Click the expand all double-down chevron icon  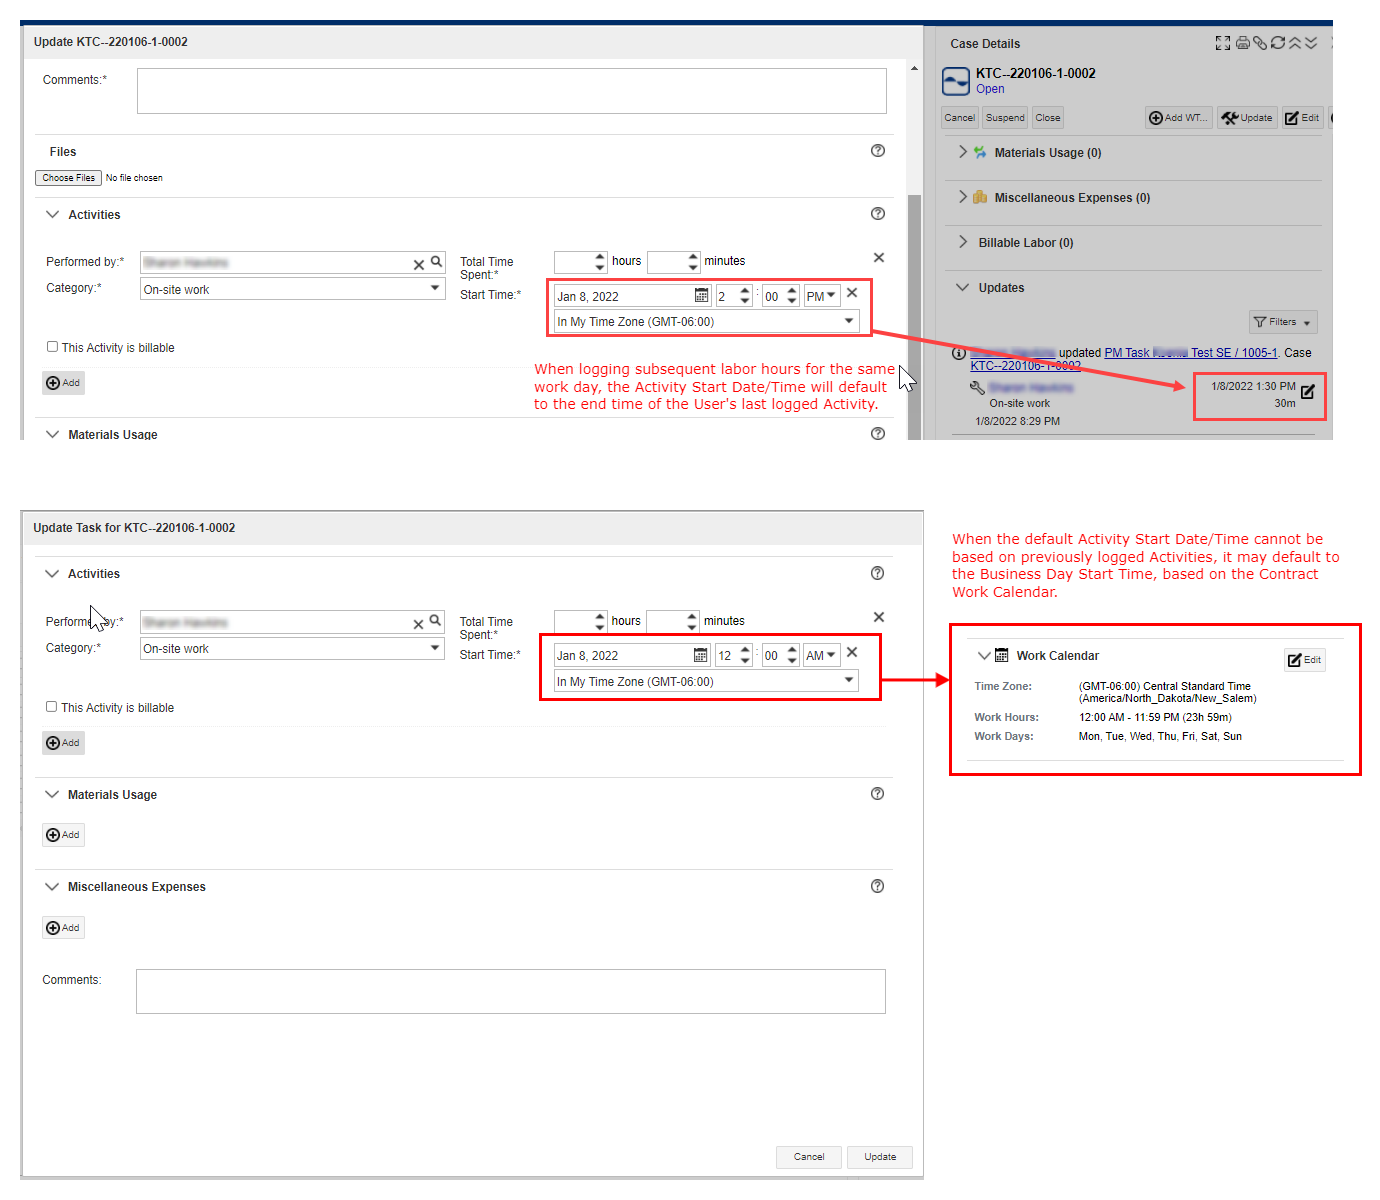coord(1311,43)
